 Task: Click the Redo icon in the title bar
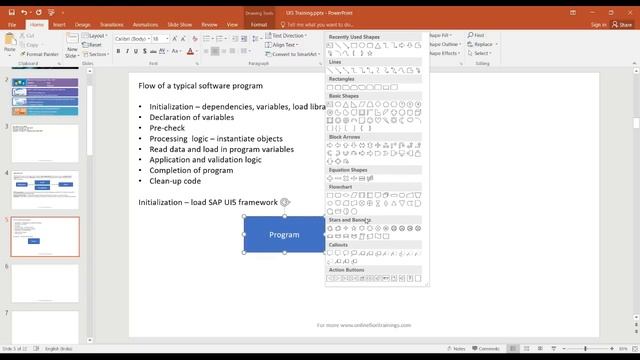click(x=38, y=13)
